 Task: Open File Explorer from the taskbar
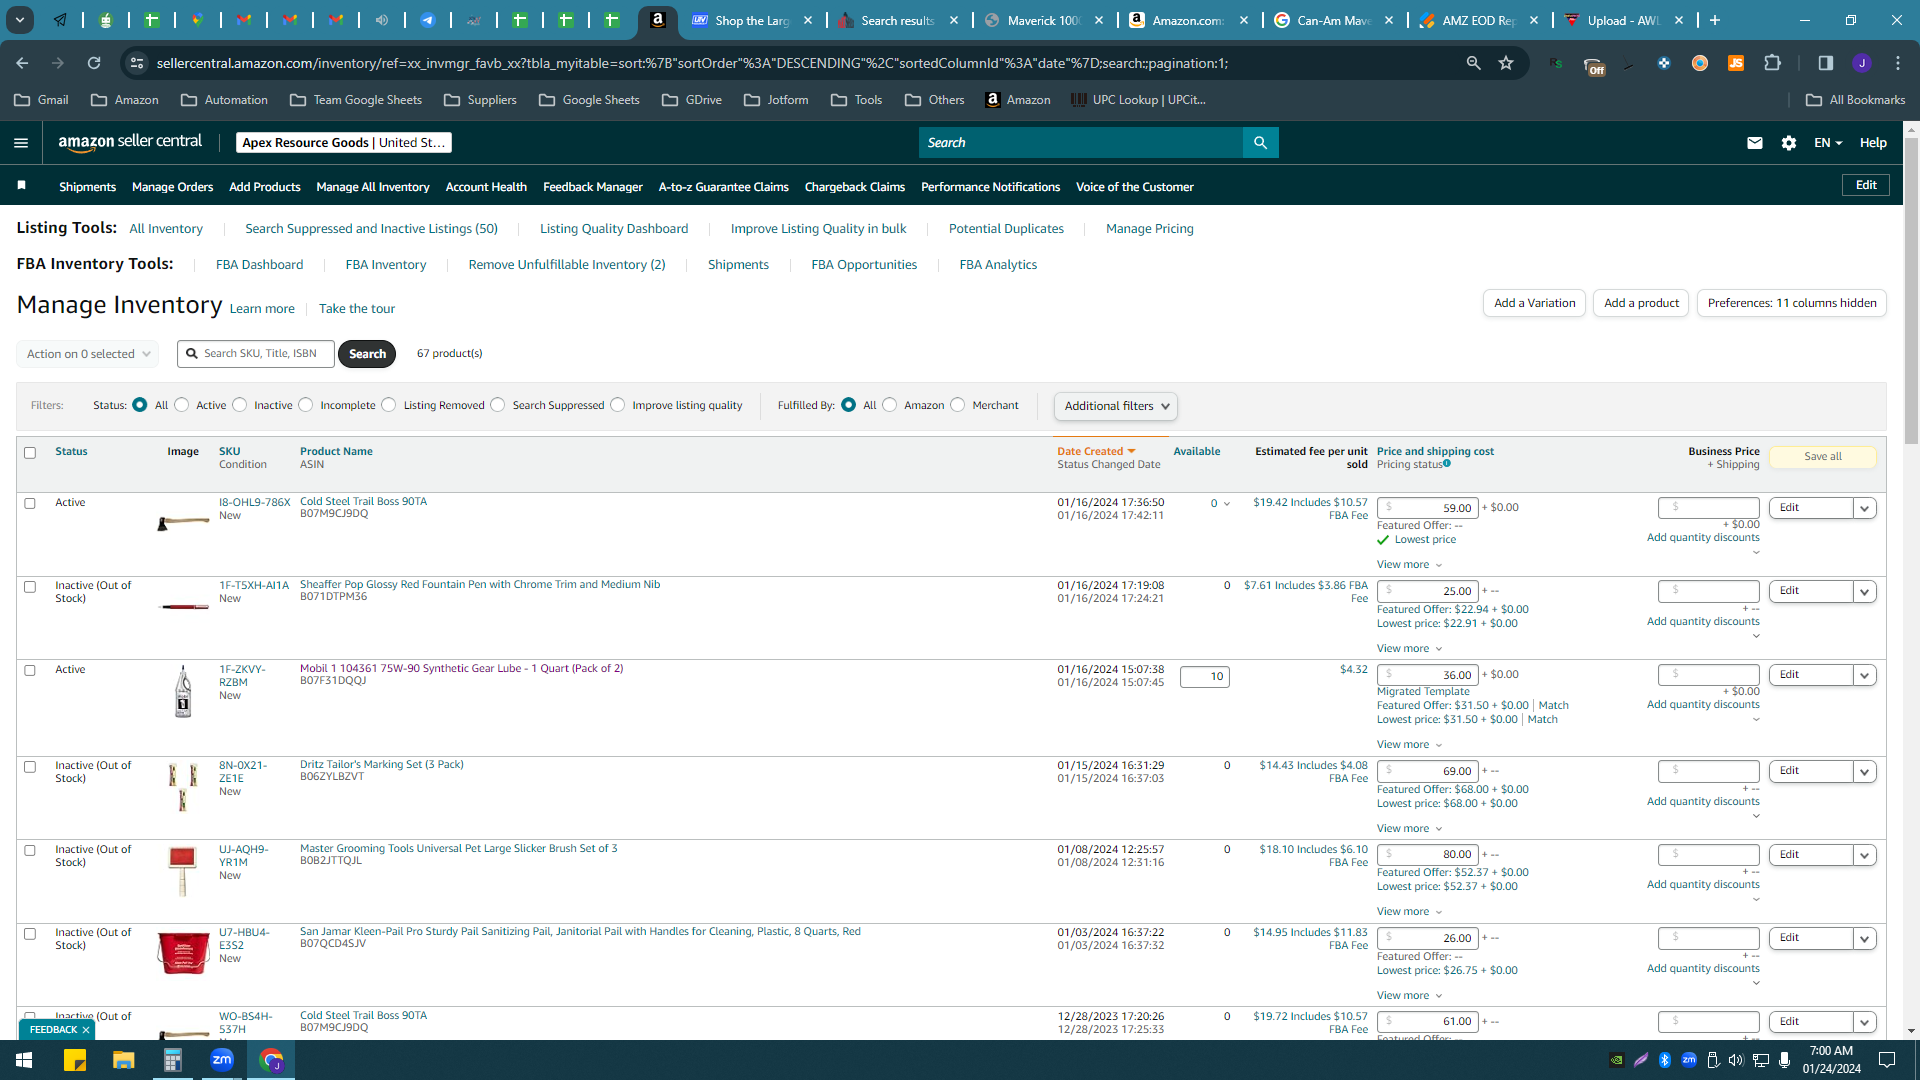(x=123, y=1060)
